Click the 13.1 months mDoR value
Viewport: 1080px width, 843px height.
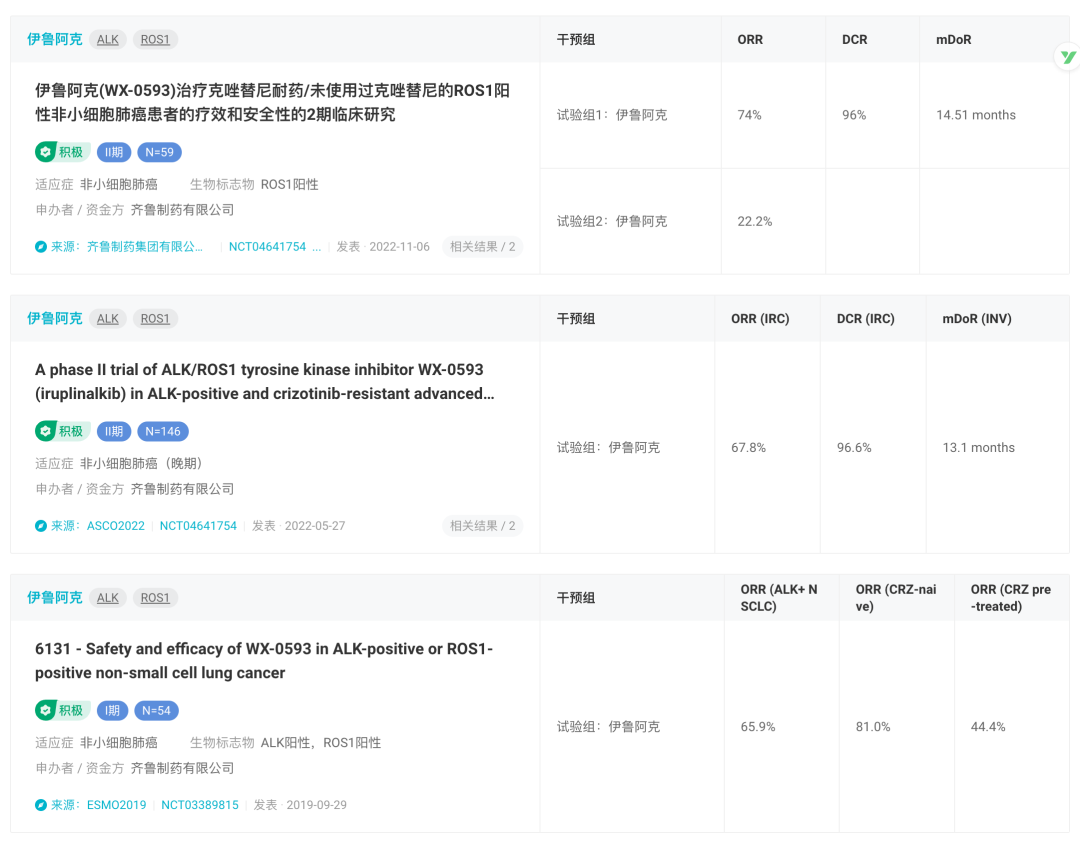[979, 448]
